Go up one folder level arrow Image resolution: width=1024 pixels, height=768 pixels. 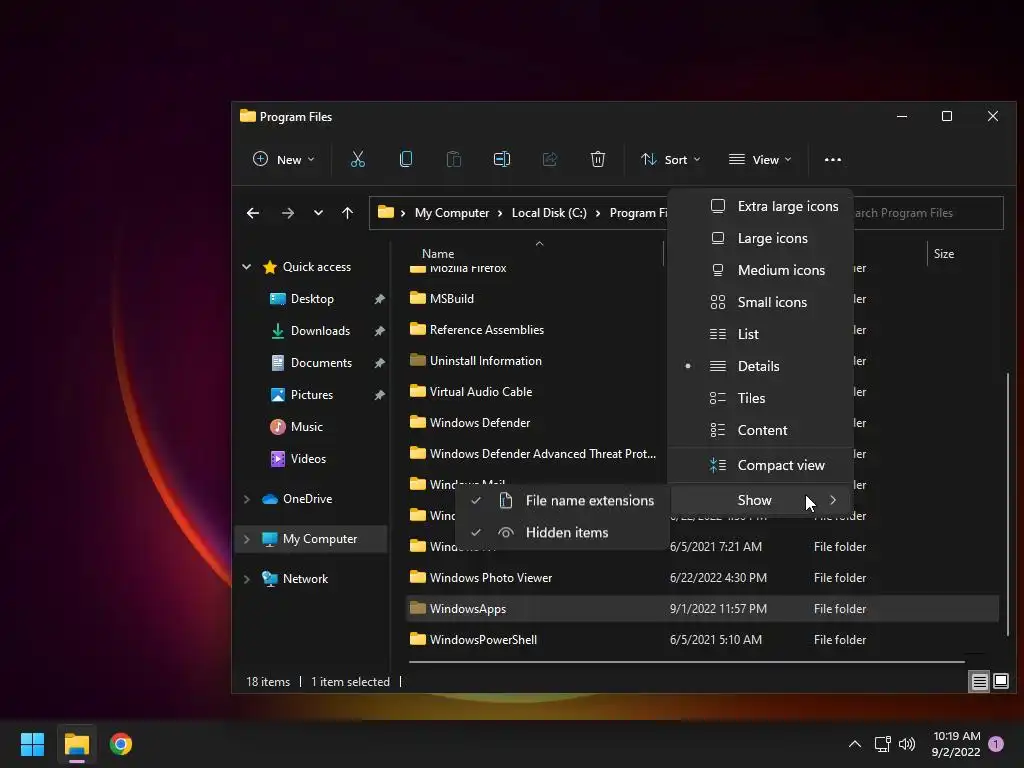pos(347,213)
